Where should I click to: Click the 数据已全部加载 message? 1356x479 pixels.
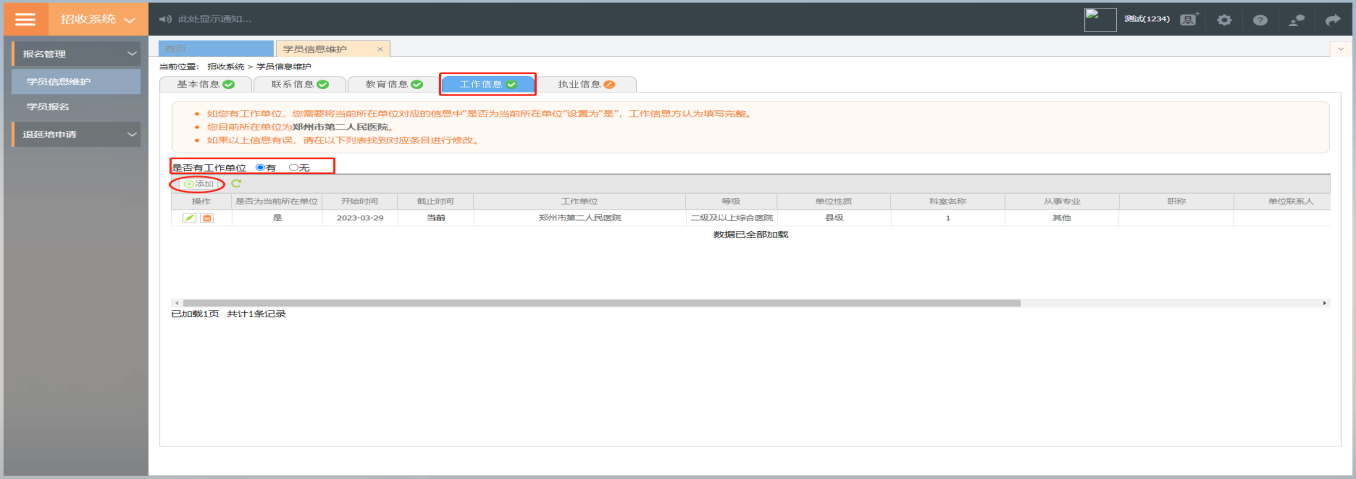click(750, 234)
